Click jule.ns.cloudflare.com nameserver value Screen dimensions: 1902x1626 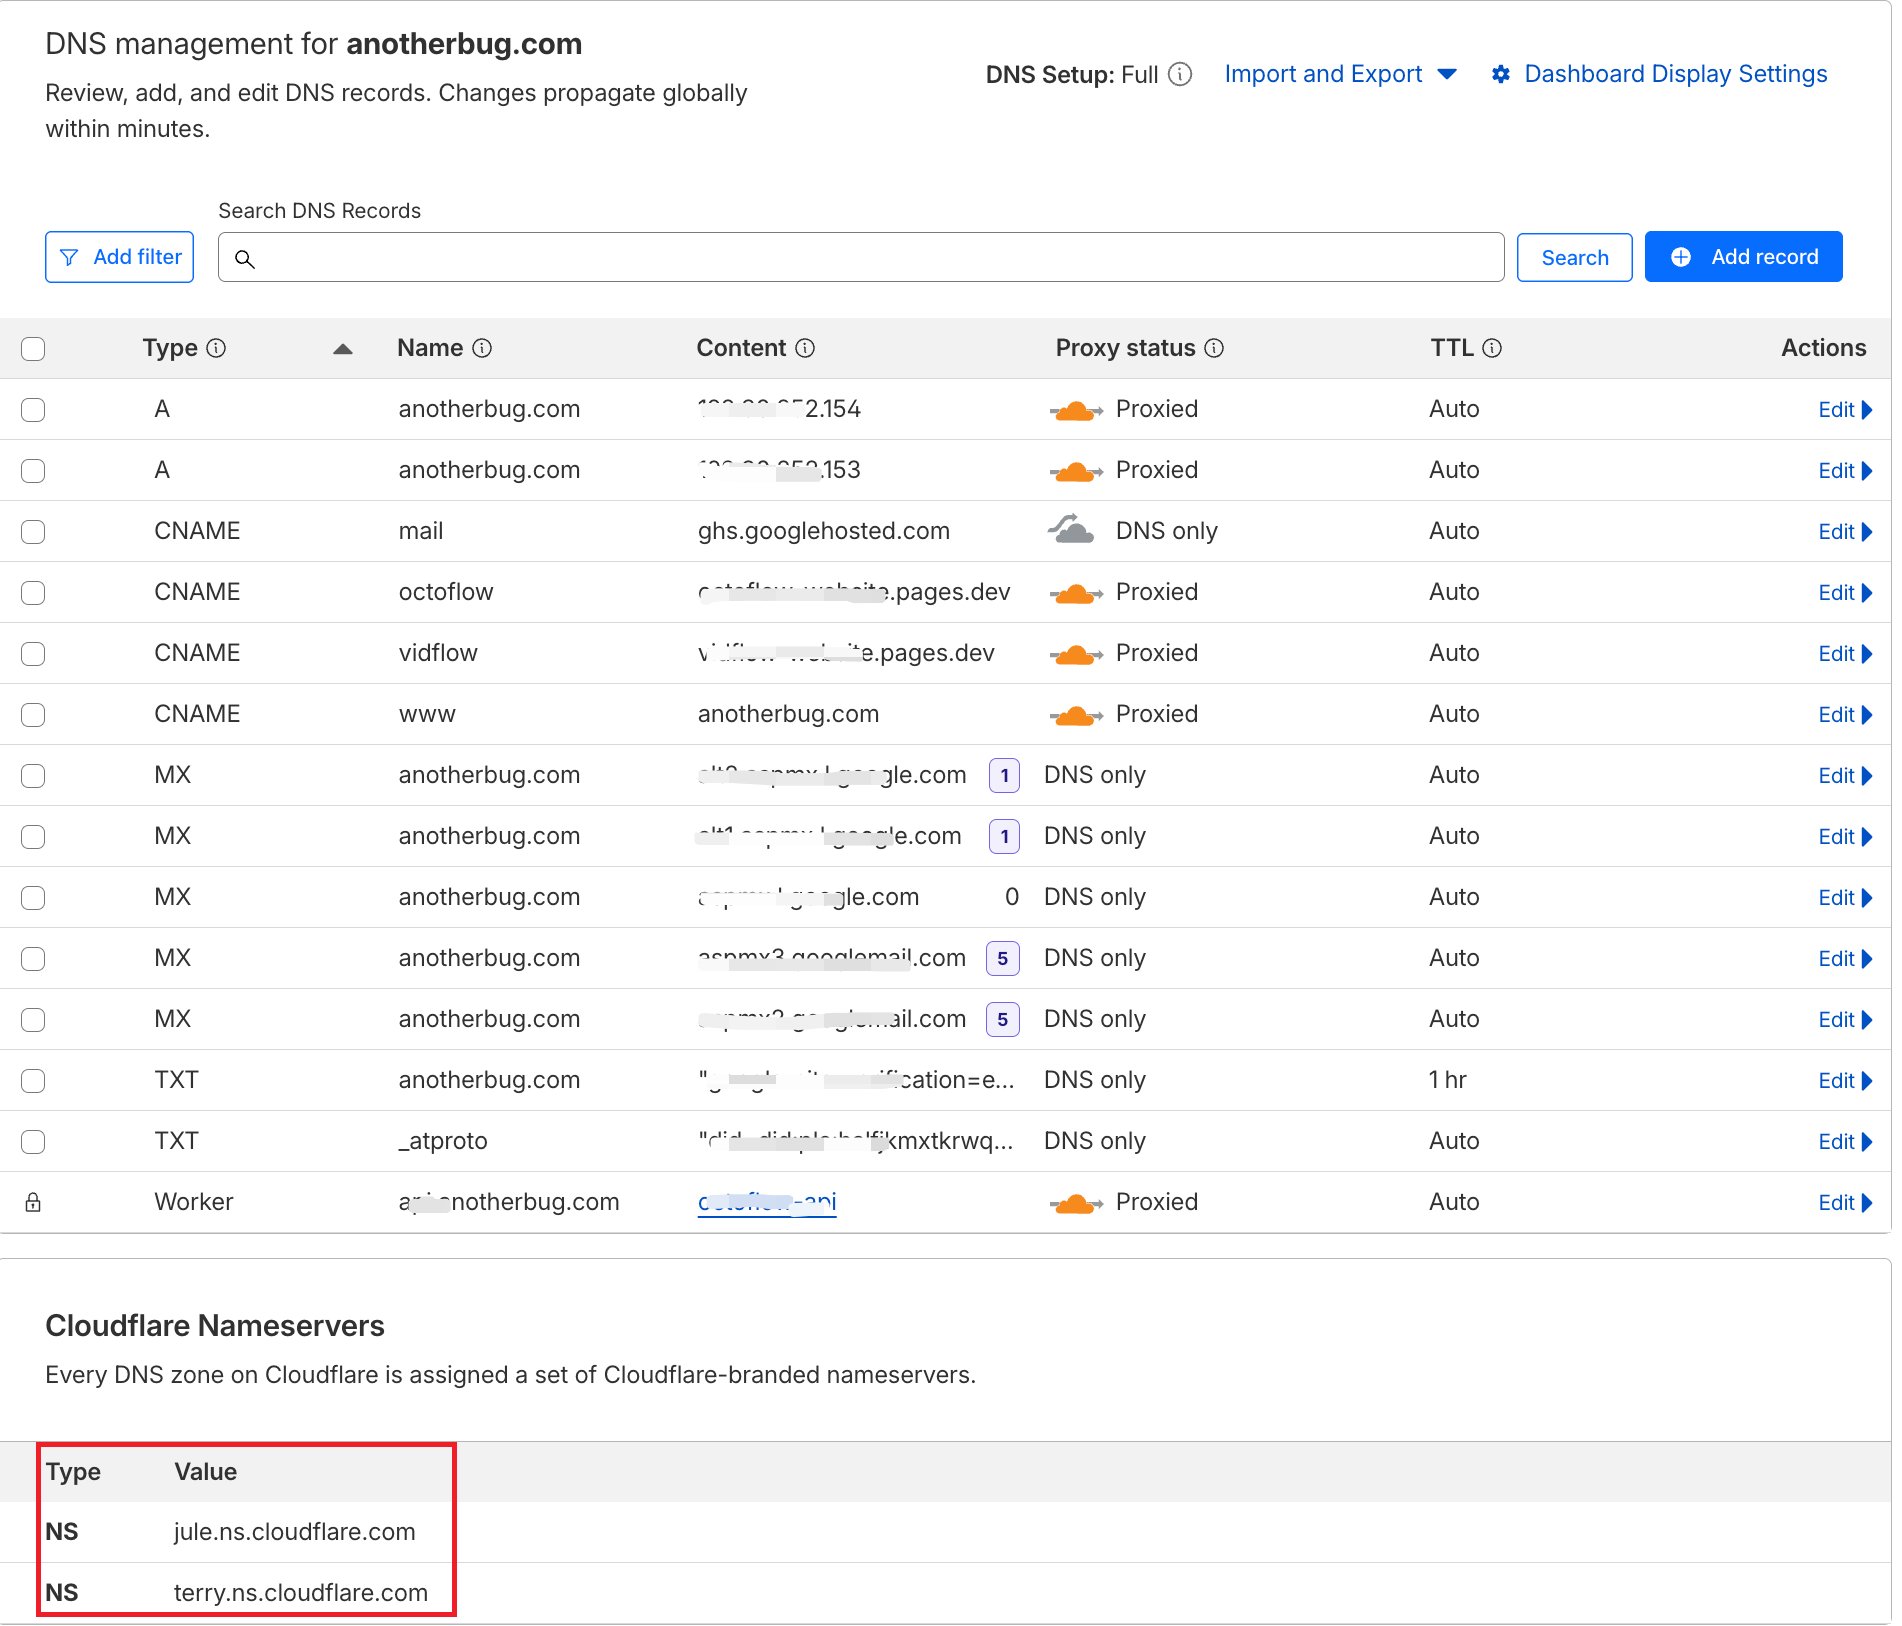click(294, 1532)
